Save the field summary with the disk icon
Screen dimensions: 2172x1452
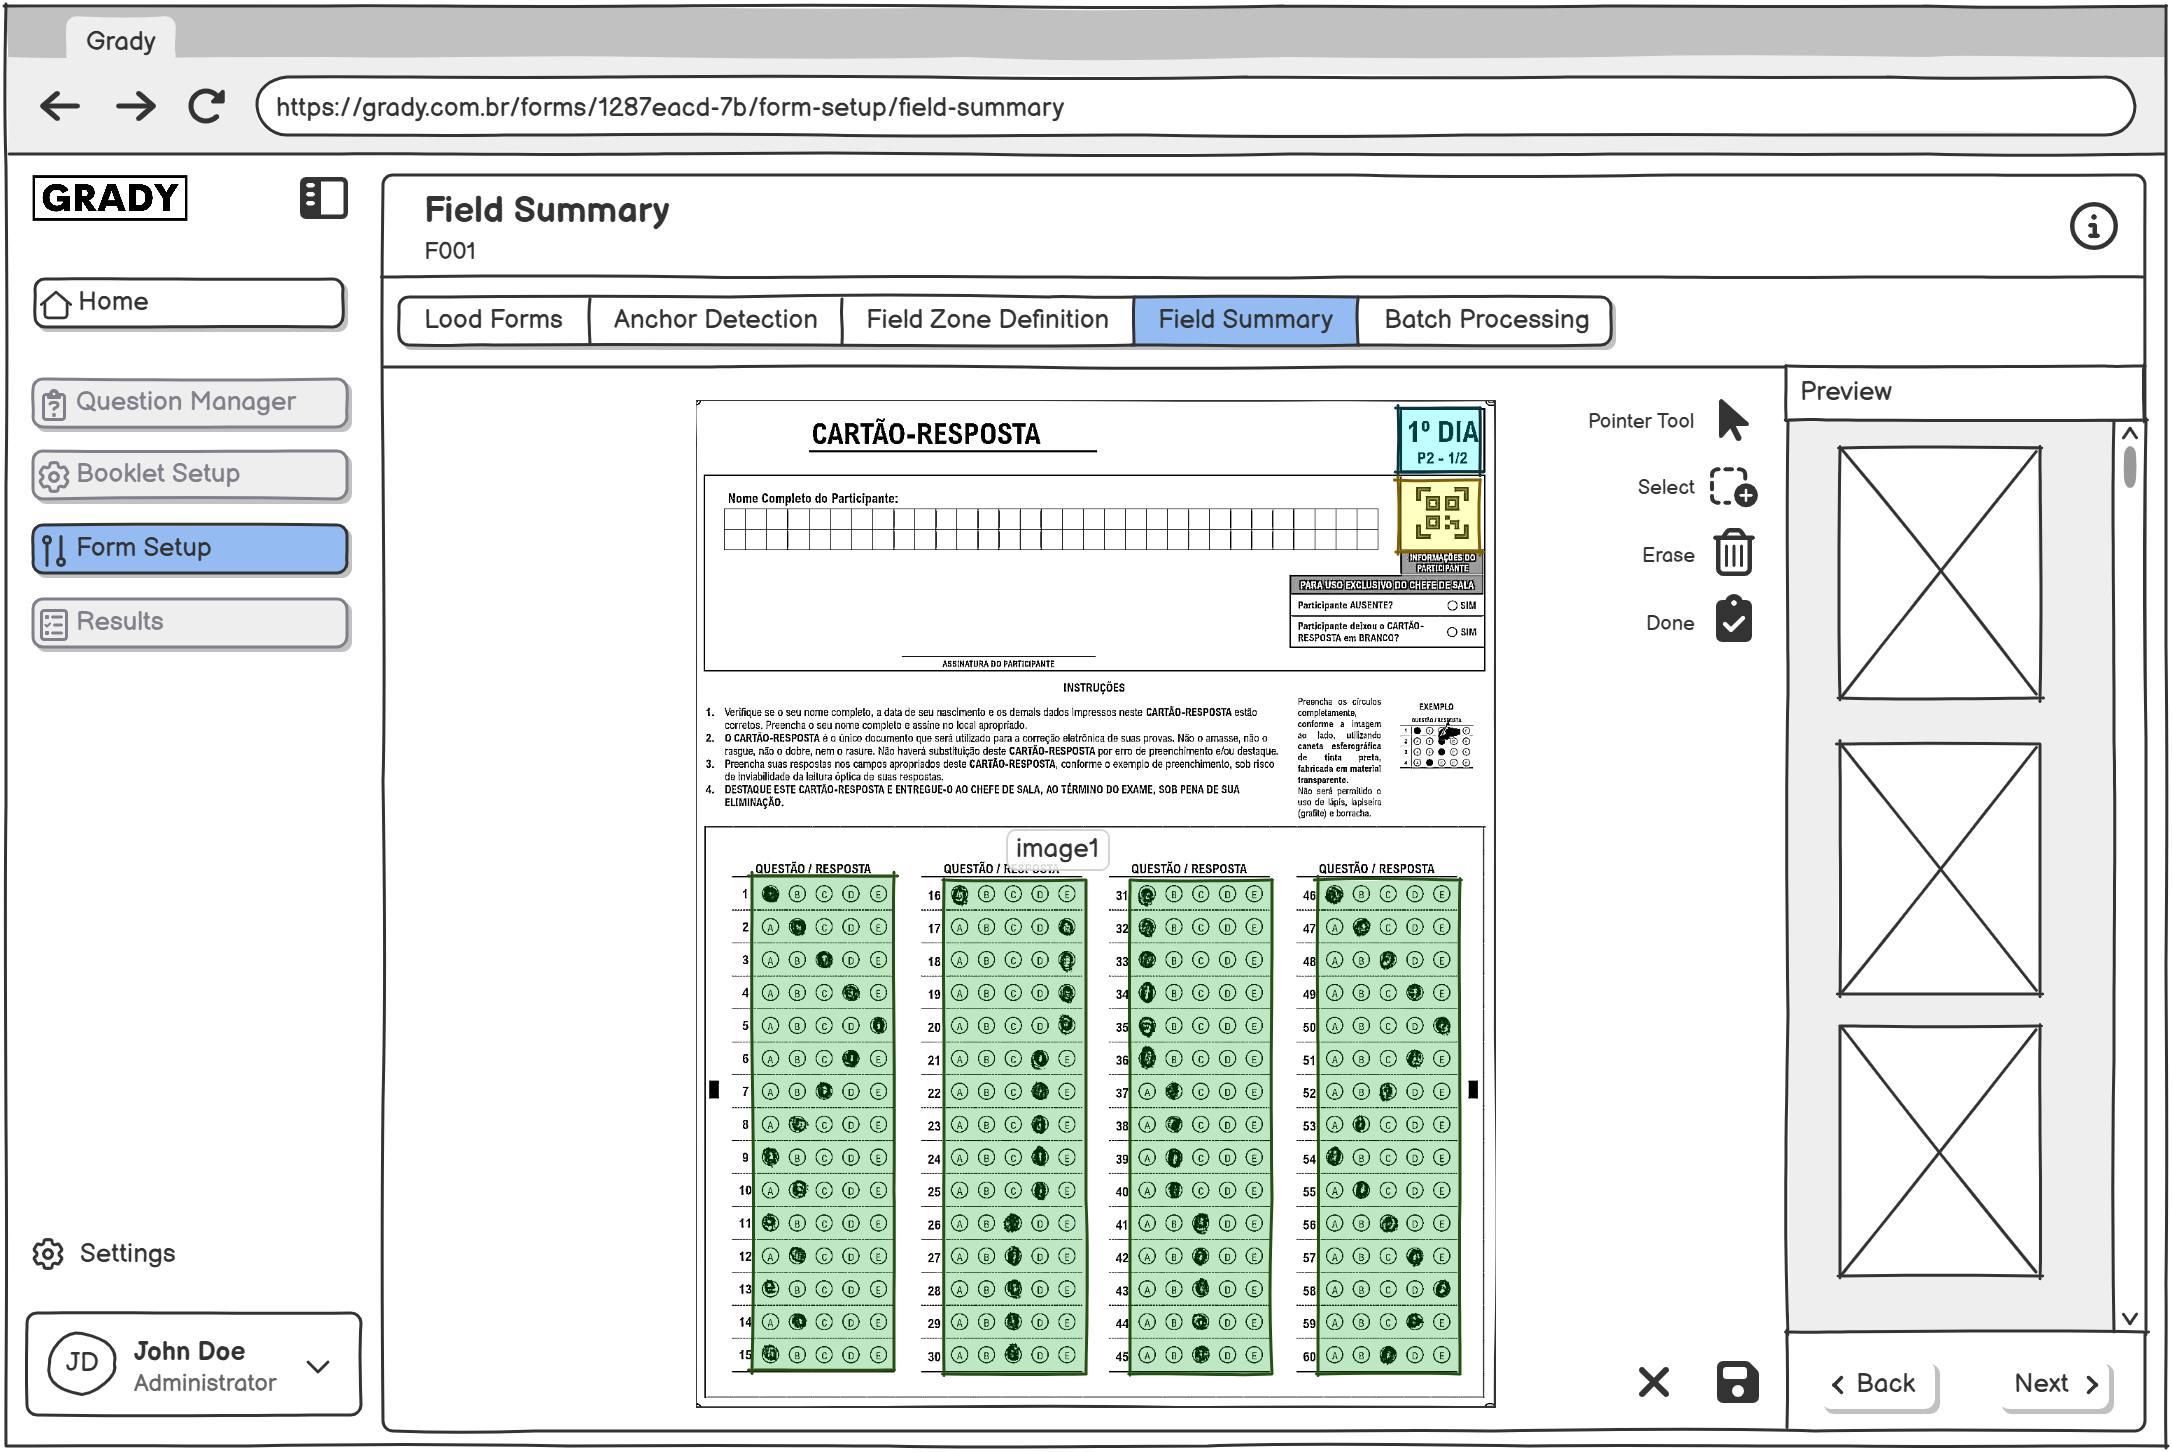coord(1736,1382)
